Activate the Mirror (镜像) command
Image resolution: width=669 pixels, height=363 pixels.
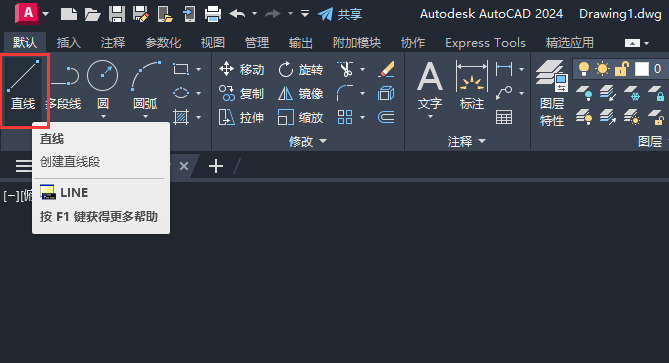[x=300, y=93]
